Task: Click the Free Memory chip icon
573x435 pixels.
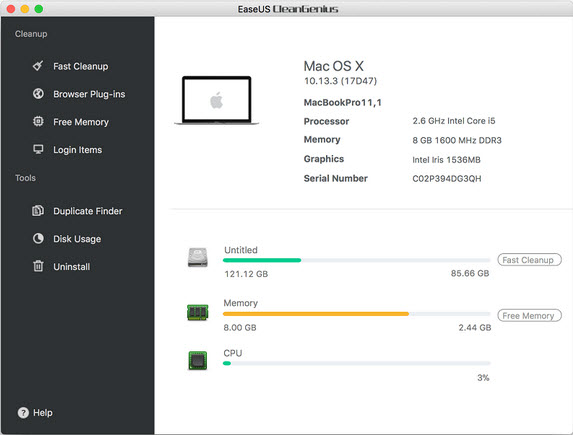Action: click(x=38, y=121)
